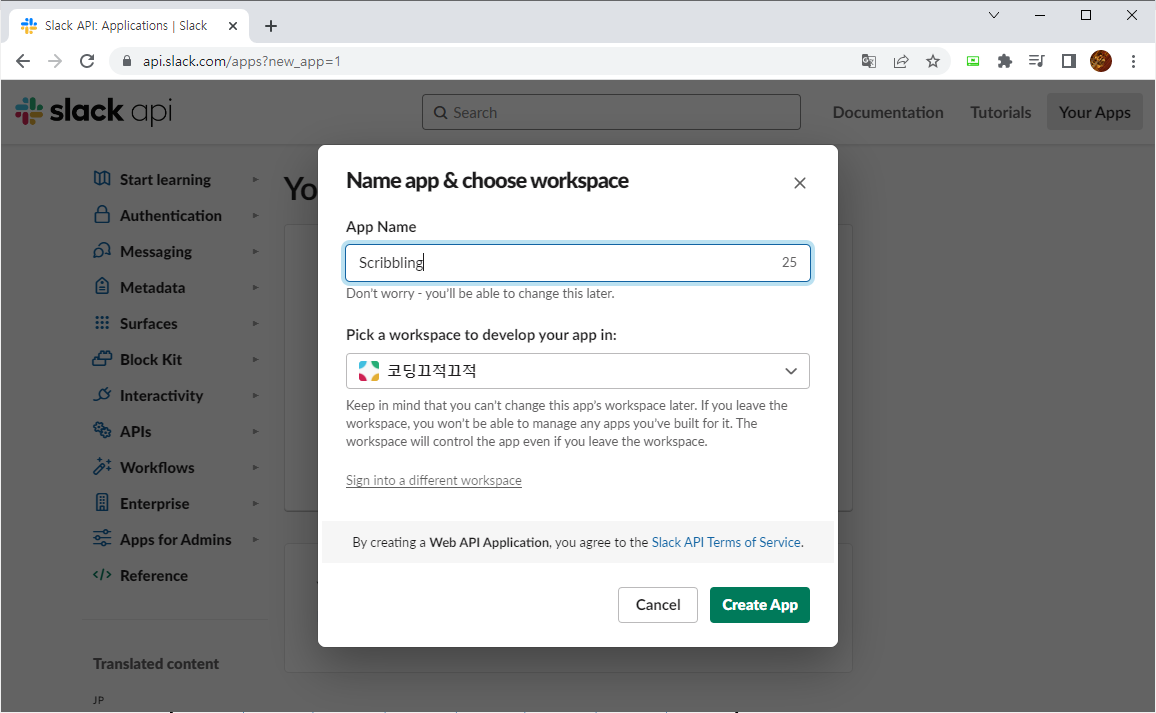Screen dimensions: 1156x713
Task: Open the Tutorials nav item
Action: point(1000,112)
